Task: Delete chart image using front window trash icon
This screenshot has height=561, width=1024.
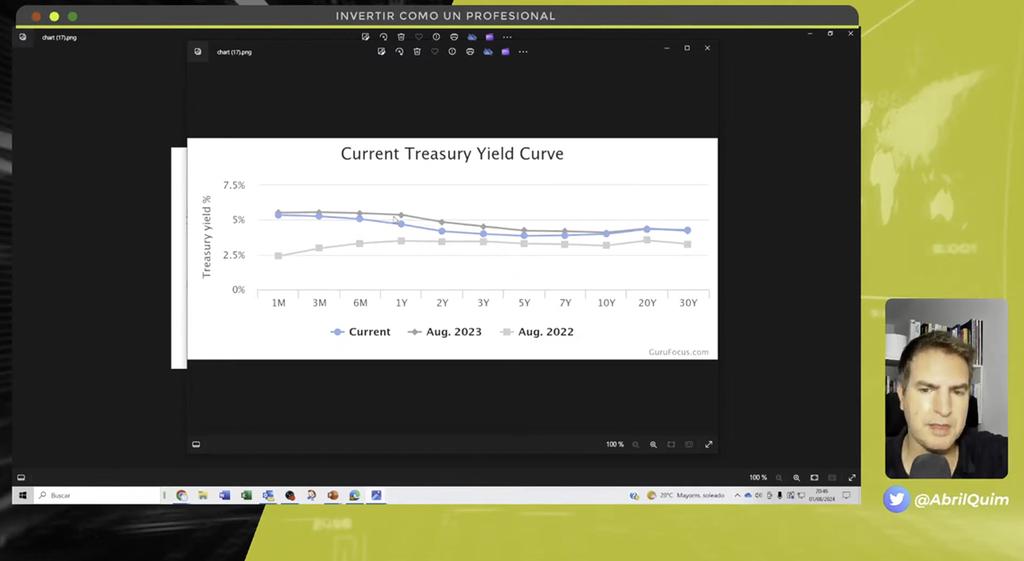Action: click(x=417, y=51)
